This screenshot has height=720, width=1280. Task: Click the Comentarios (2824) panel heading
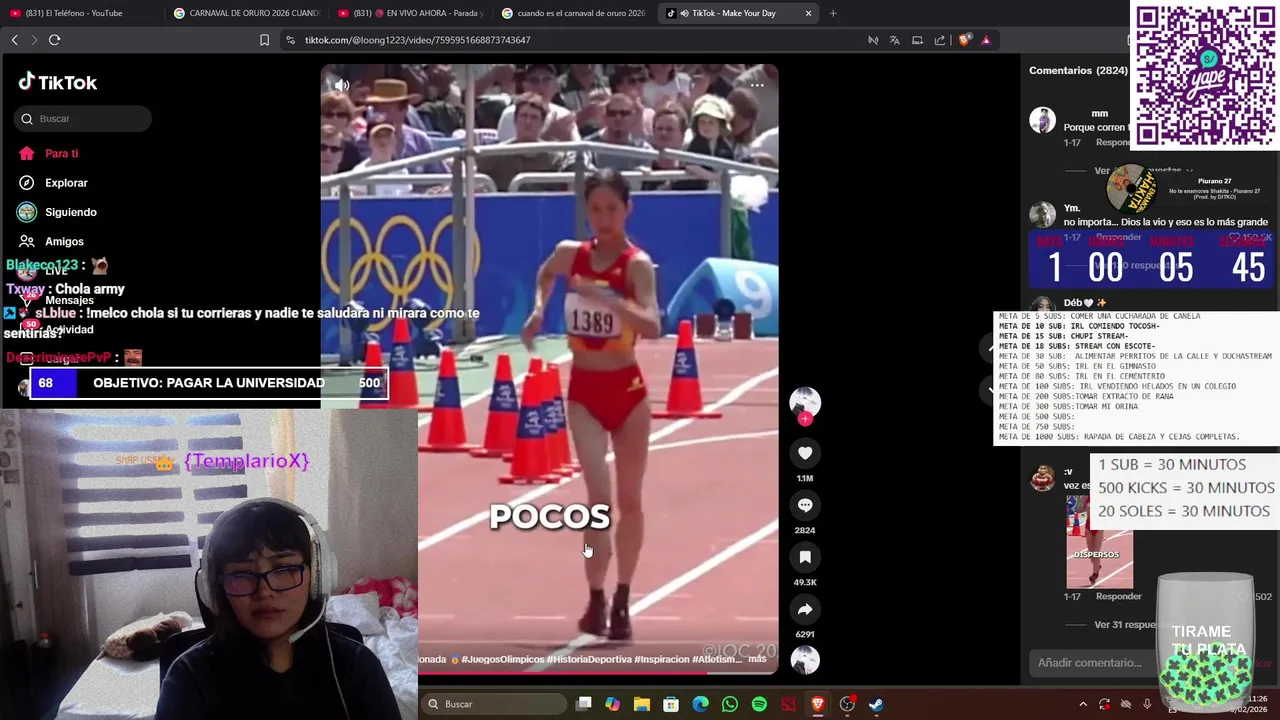pyautogui.click(x=1078, y=70)
